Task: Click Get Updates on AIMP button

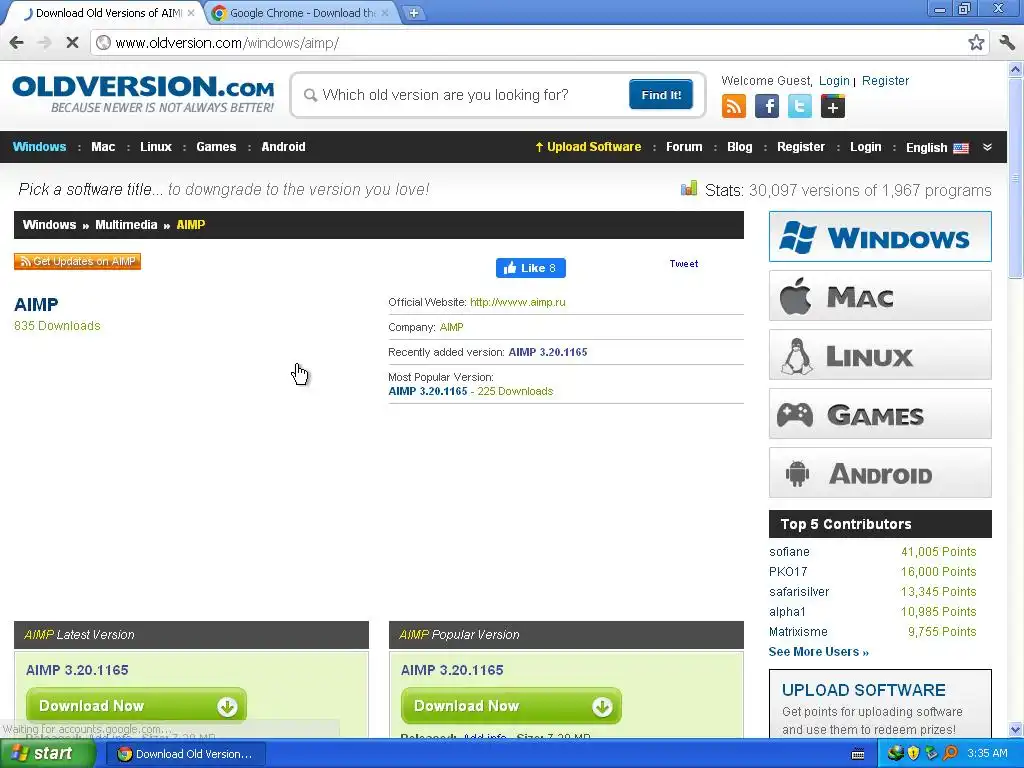Action: click(77, 261)
